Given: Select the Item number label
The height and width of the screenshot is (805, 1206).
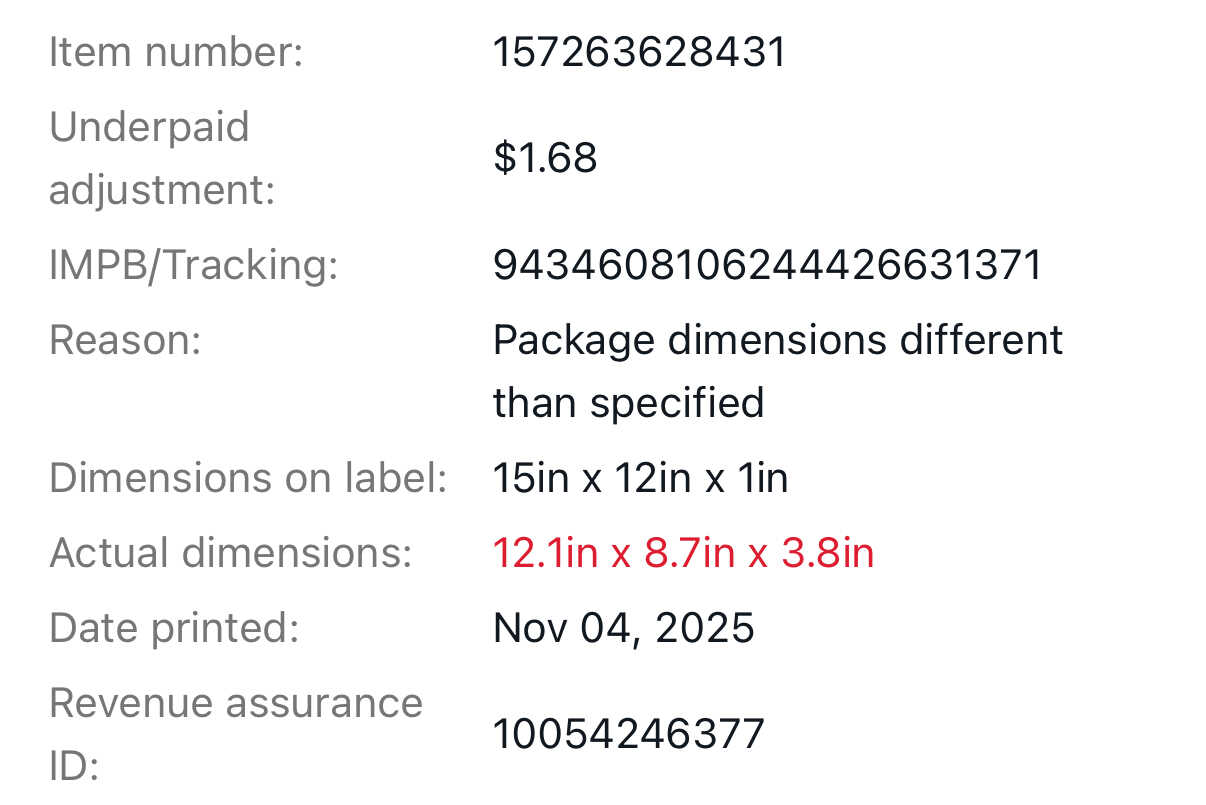Looking at the screenshot, I should click(x=175, y=52).
